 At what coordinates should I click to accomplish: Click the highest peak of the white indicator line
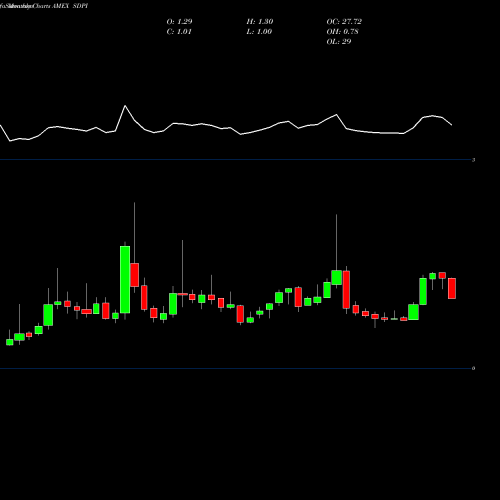pyautogui.click(x=125, y=106)
